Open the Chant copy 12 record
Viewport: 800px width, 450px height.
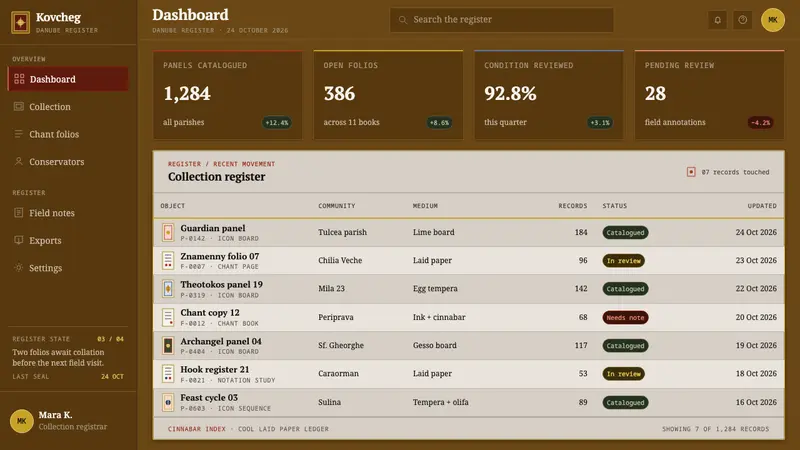coord(468,317)
